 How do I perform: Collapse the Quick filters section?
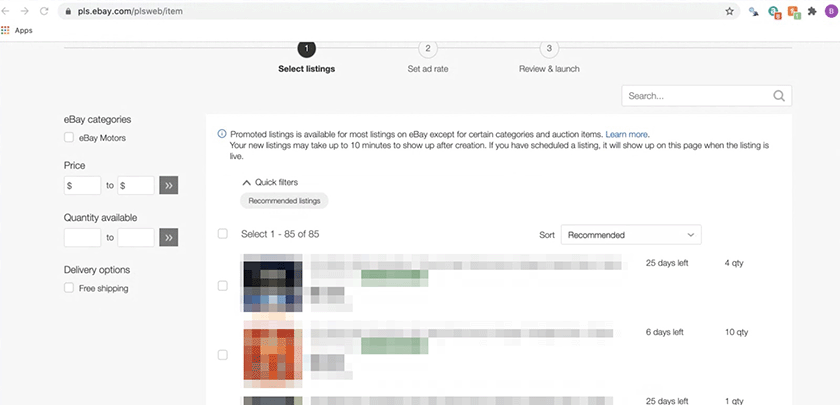(x=270, y=182)
